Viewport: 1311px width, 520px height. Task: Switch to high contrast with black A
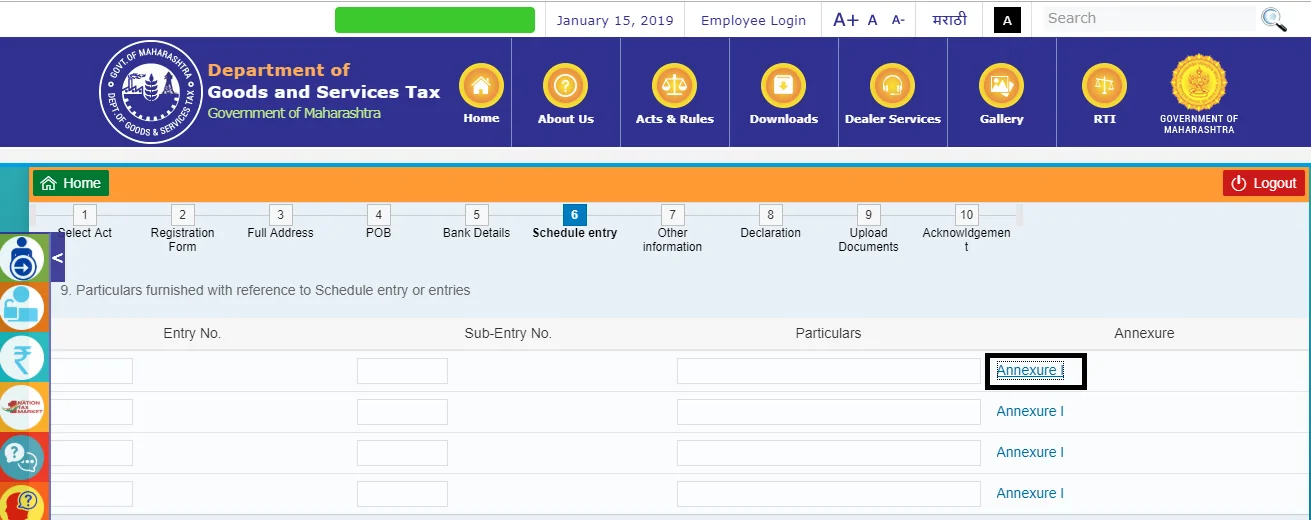point(1007,20)
